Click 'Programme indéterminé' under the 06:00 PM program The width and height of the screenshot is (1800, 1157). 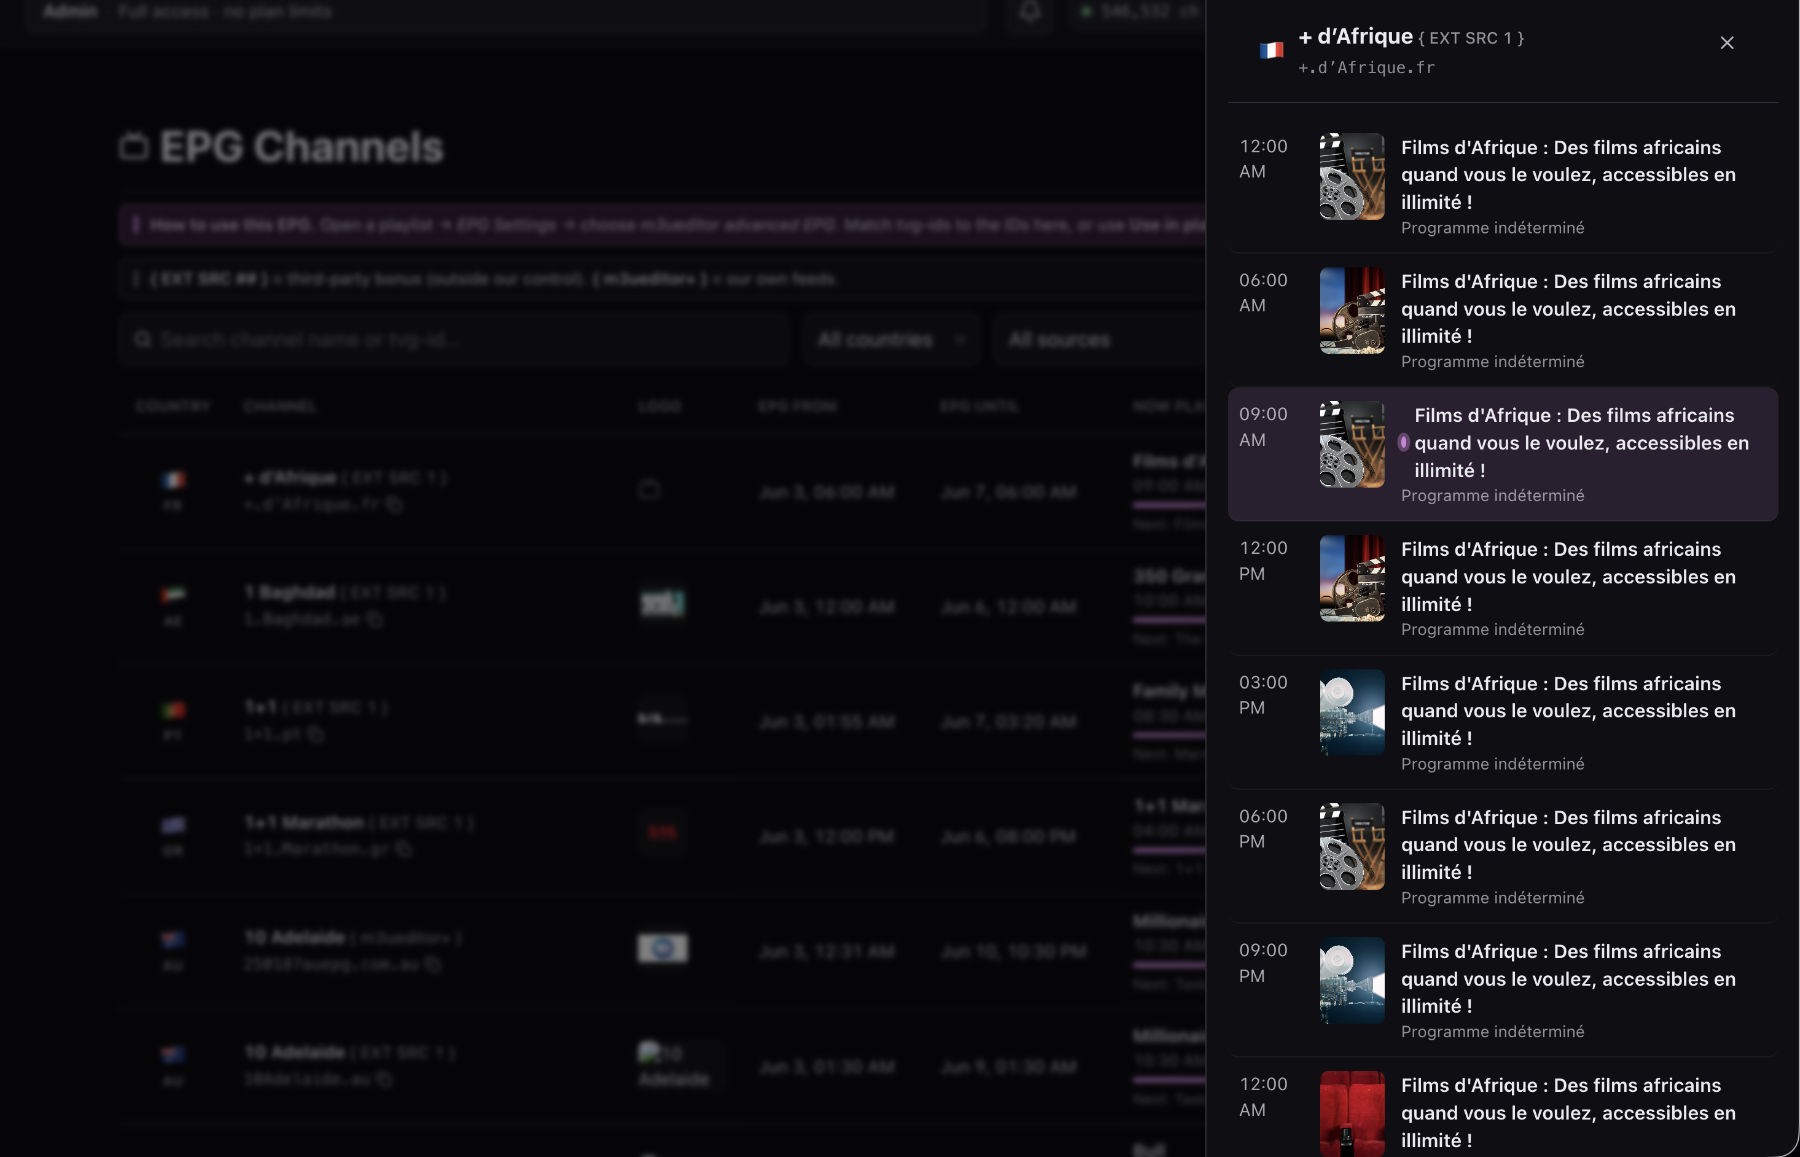1492,898
